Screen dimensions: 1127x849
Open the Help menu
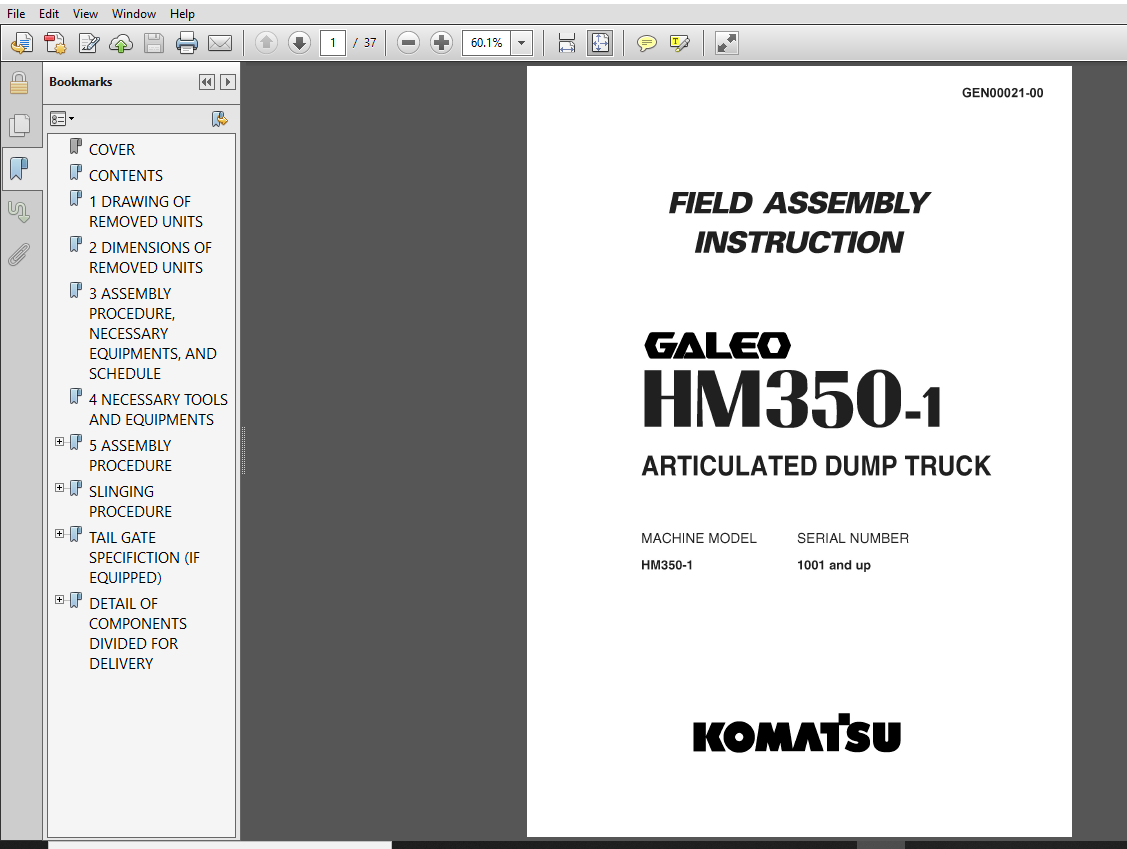coord(182,14)
